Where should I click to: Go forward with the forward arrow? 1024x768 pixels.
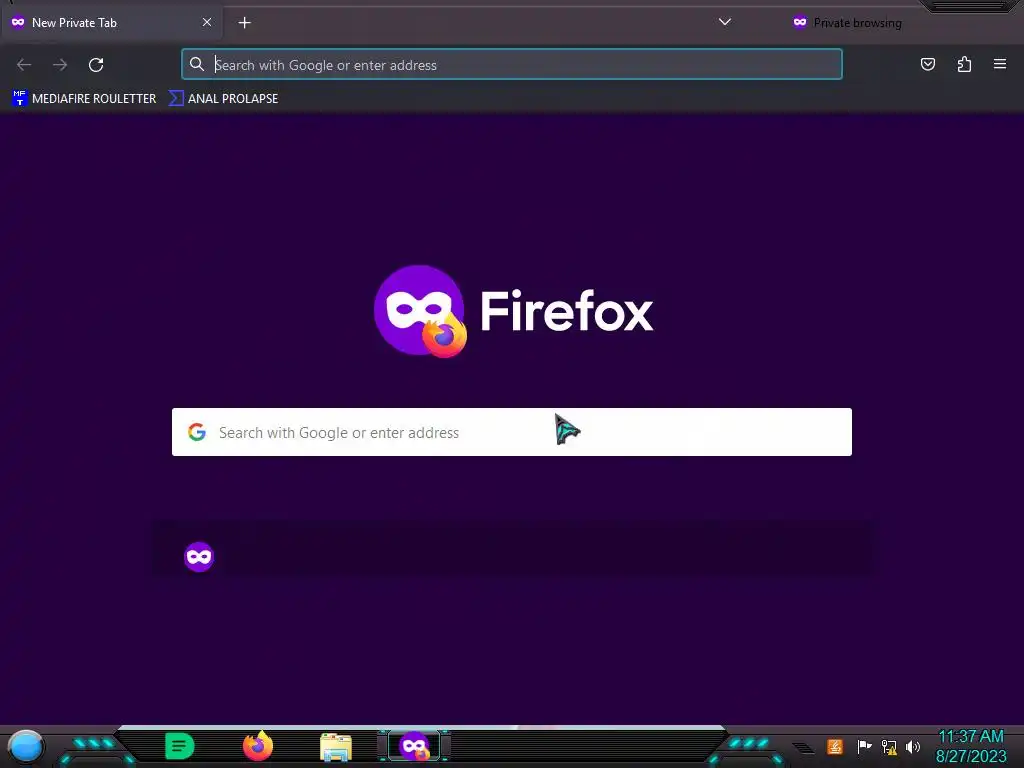60,65
